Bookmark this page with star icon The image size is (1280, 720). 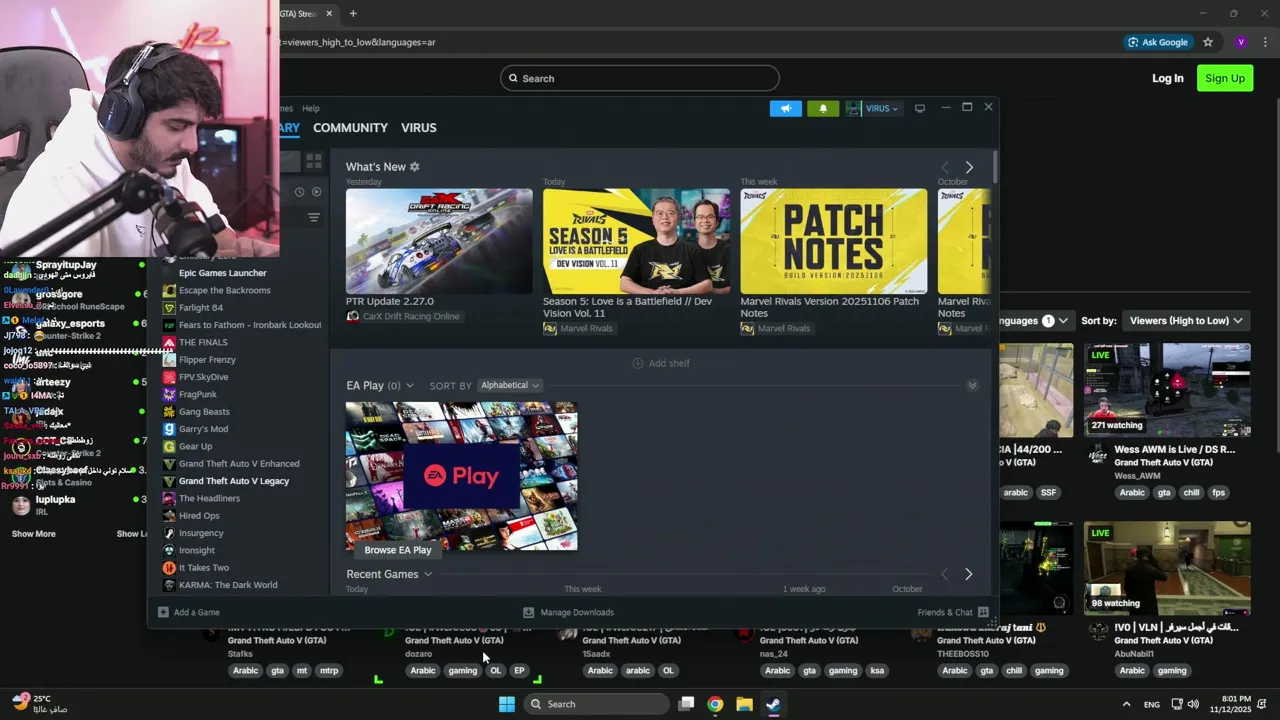tap(1208, 42)
